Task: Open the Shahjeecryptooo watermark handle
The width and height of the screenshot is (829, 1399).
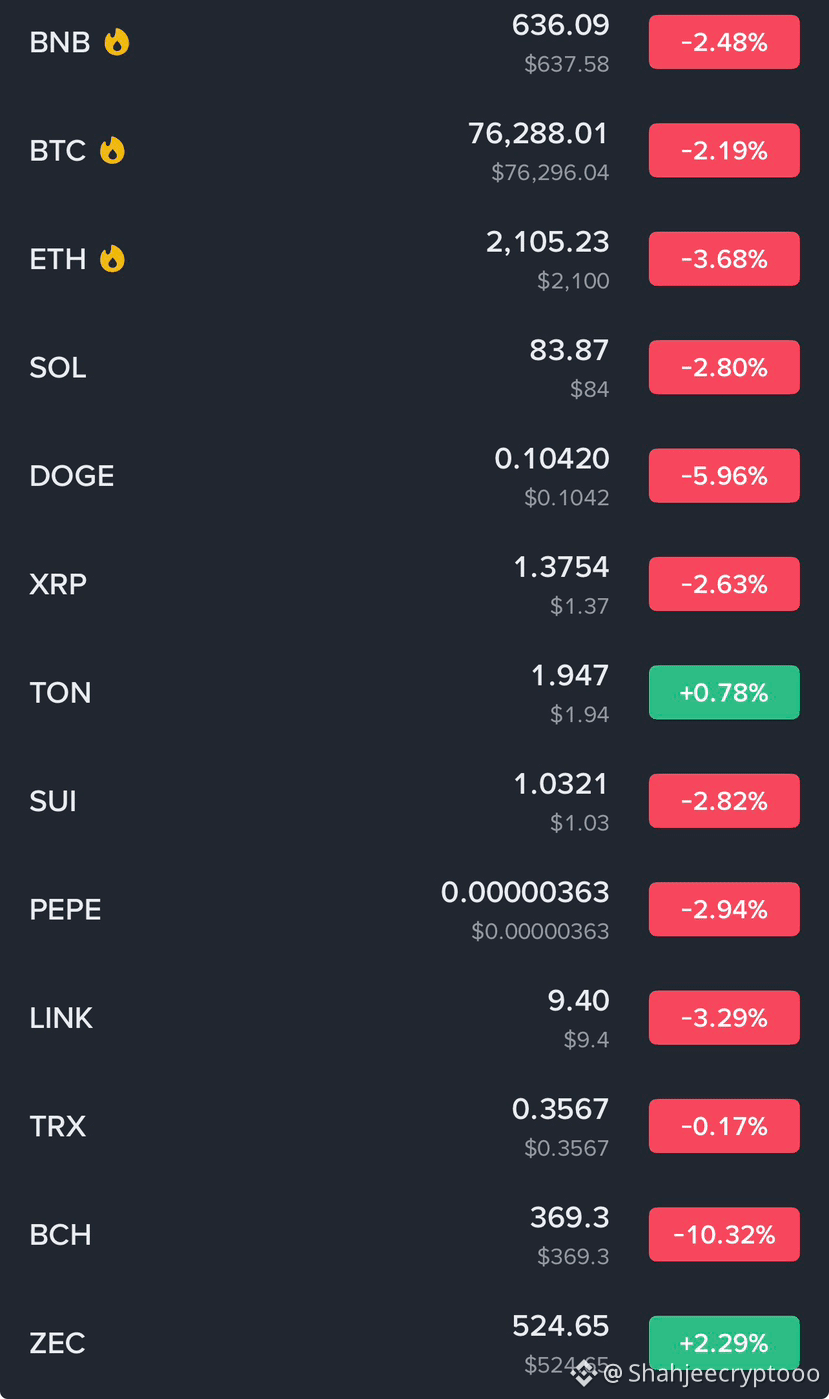Action: [711, 1374]
